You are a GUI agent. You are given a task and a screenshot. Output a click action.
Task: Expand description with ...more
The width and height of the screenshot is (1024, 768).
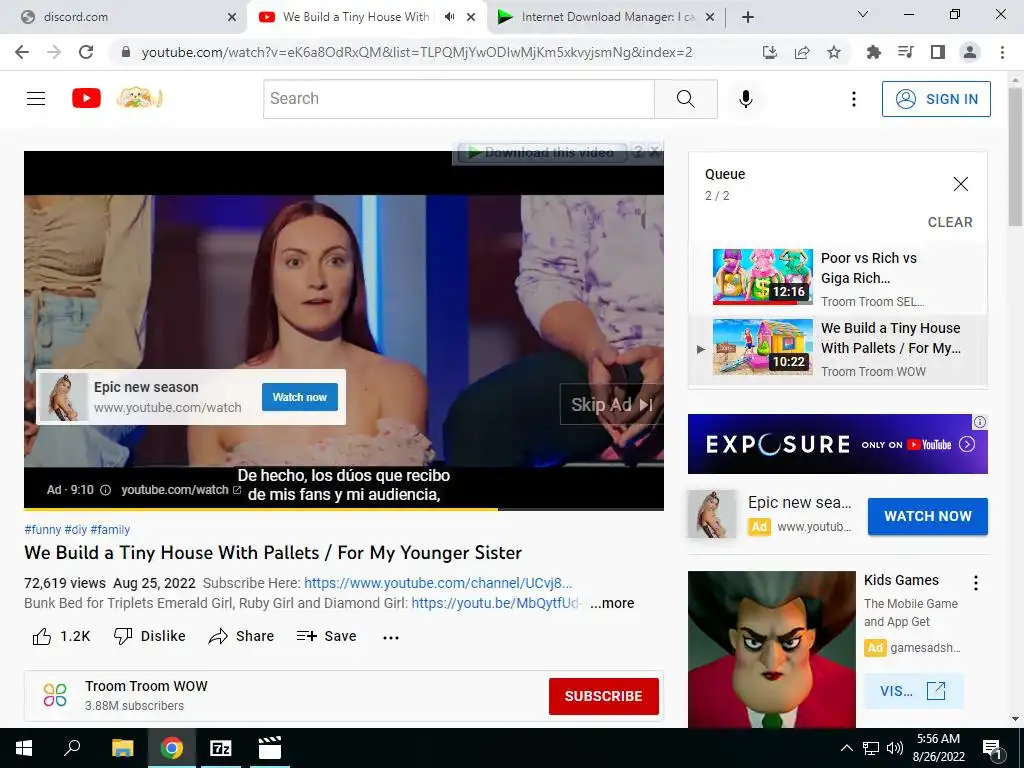612,603
